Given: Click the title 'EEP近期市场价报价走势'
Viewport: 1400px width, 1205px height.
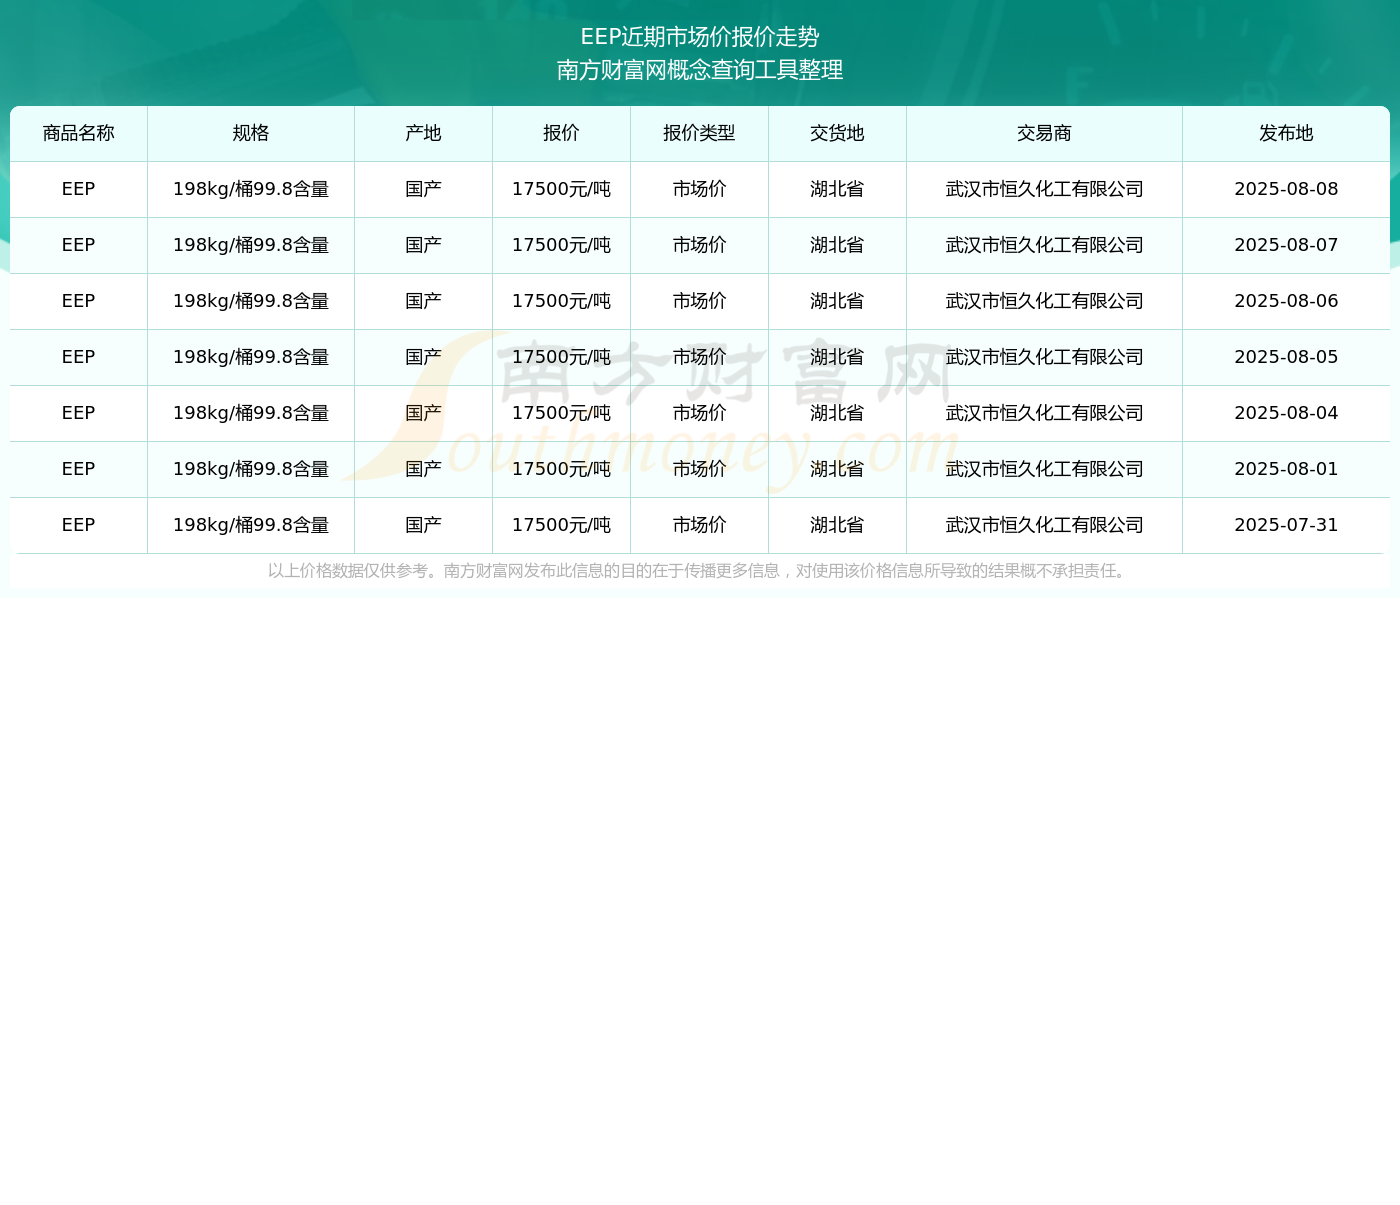Looking at the screenshot, I should [700, 37].
